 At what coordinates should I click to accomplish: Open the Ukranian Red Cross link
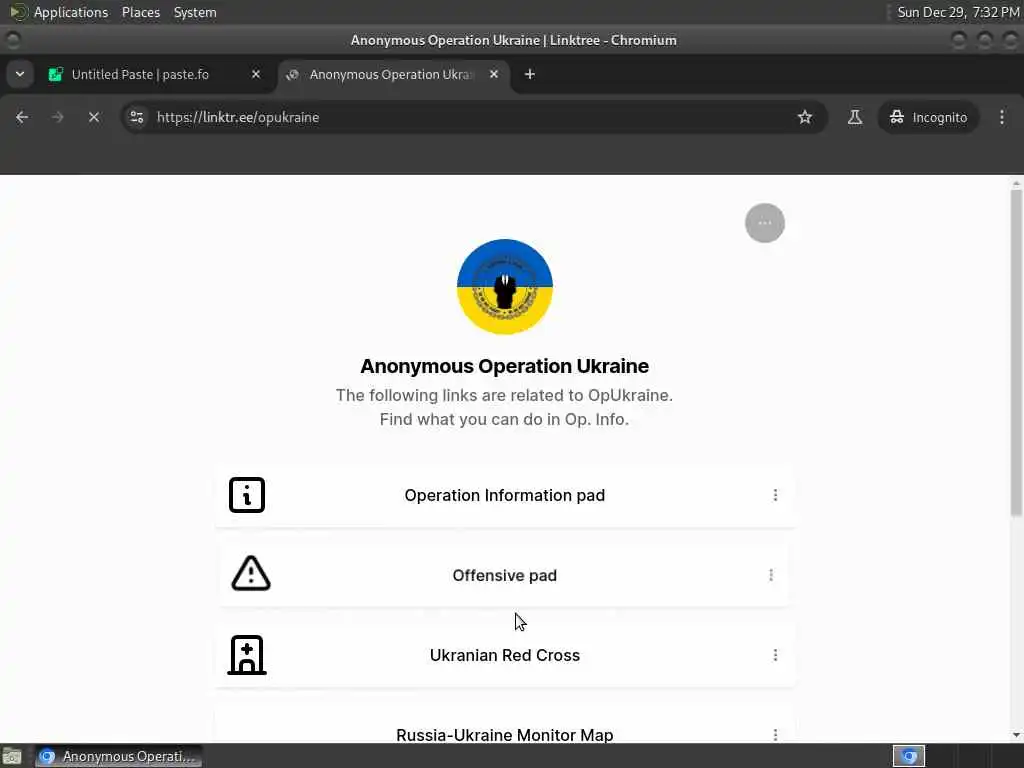click(505, 656)
